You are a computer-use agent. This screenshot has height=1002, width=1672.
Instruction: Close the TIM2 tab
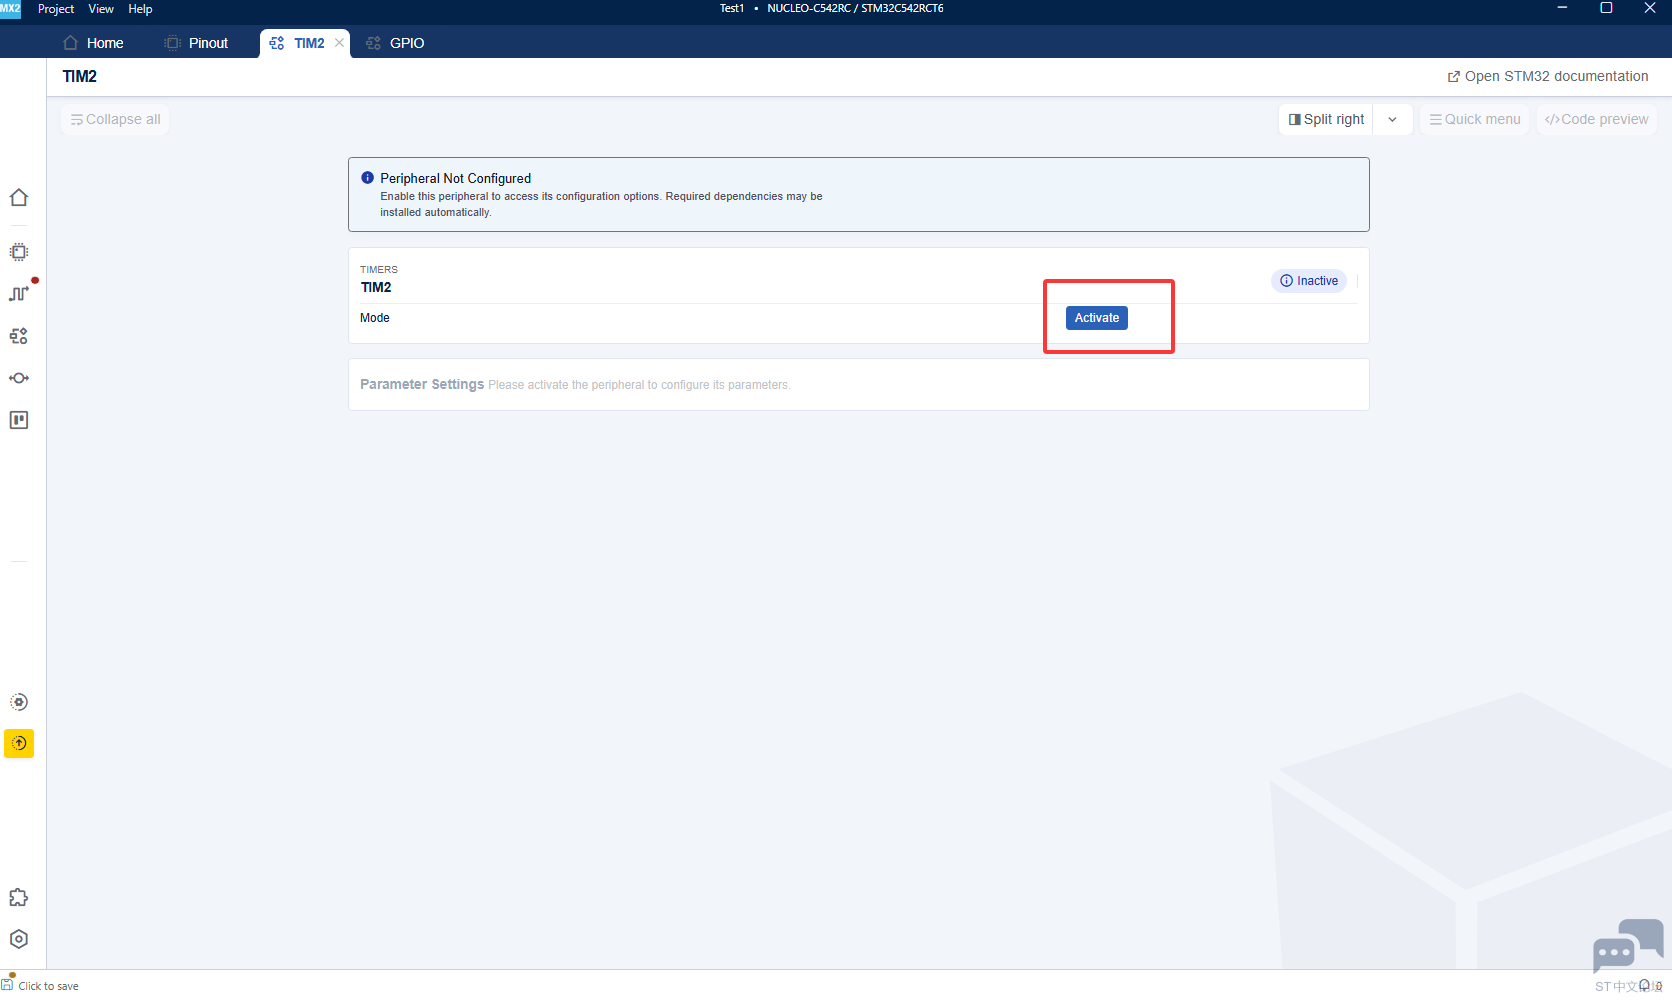339,43
